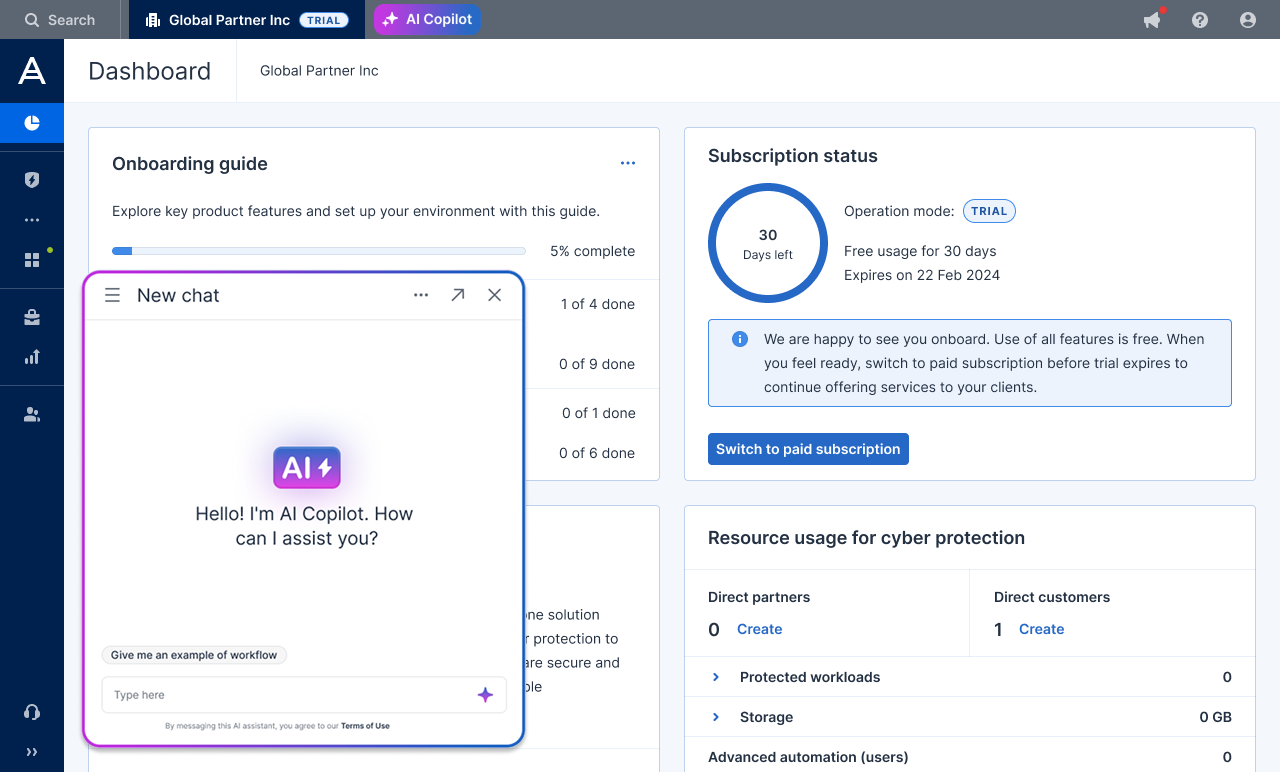The image size is (1280, 772).
Task: Open the reports bar chart sidebar icon
Action: coord(32,357)
